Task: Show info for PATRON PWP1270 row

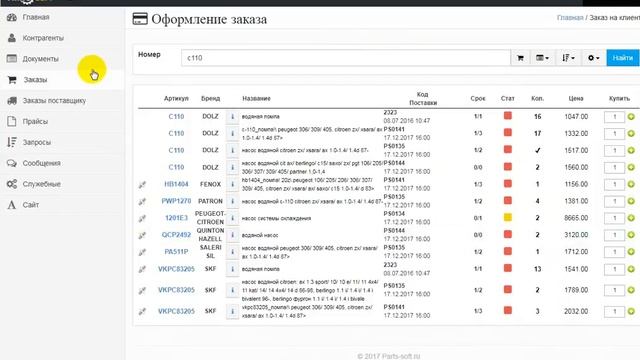Action: point(232,201)
